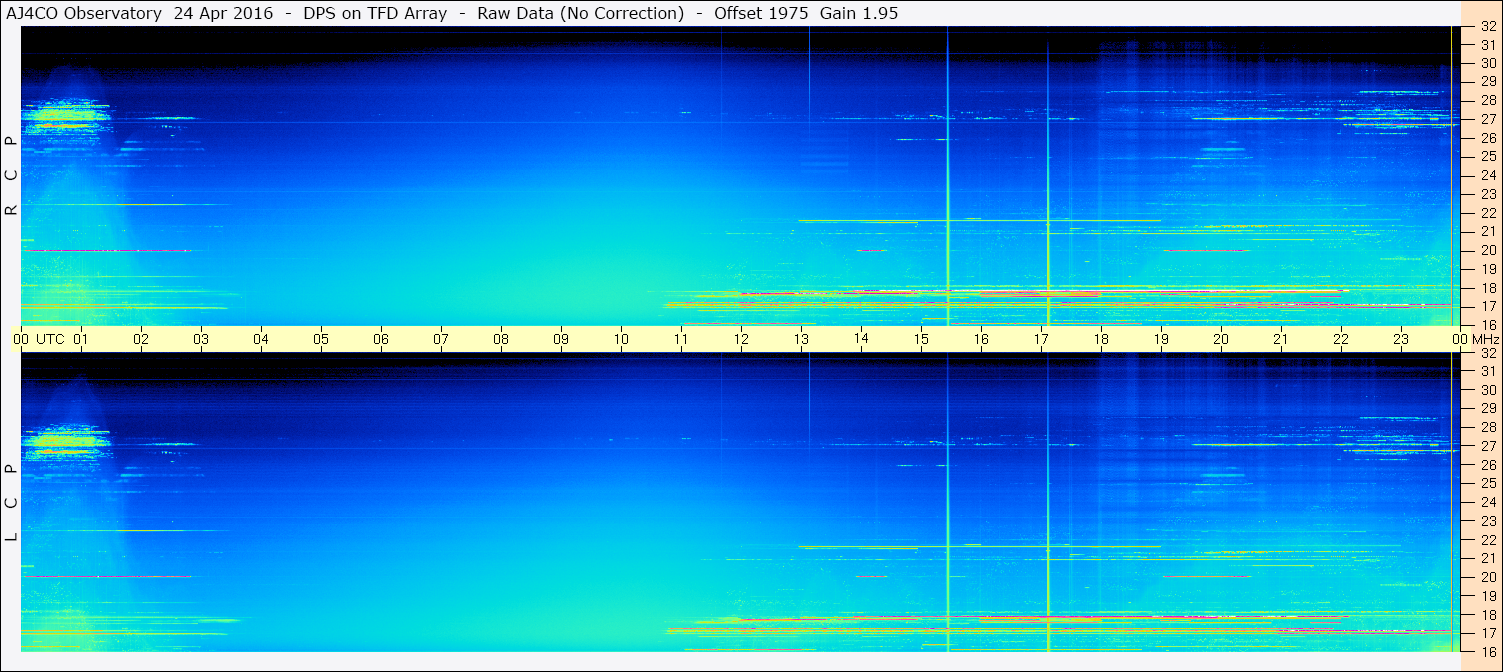Image resolution: width=1503 pixels, height=672 pixels.
Task: Select the 06 hour tick on time axis
Action: 381,339
